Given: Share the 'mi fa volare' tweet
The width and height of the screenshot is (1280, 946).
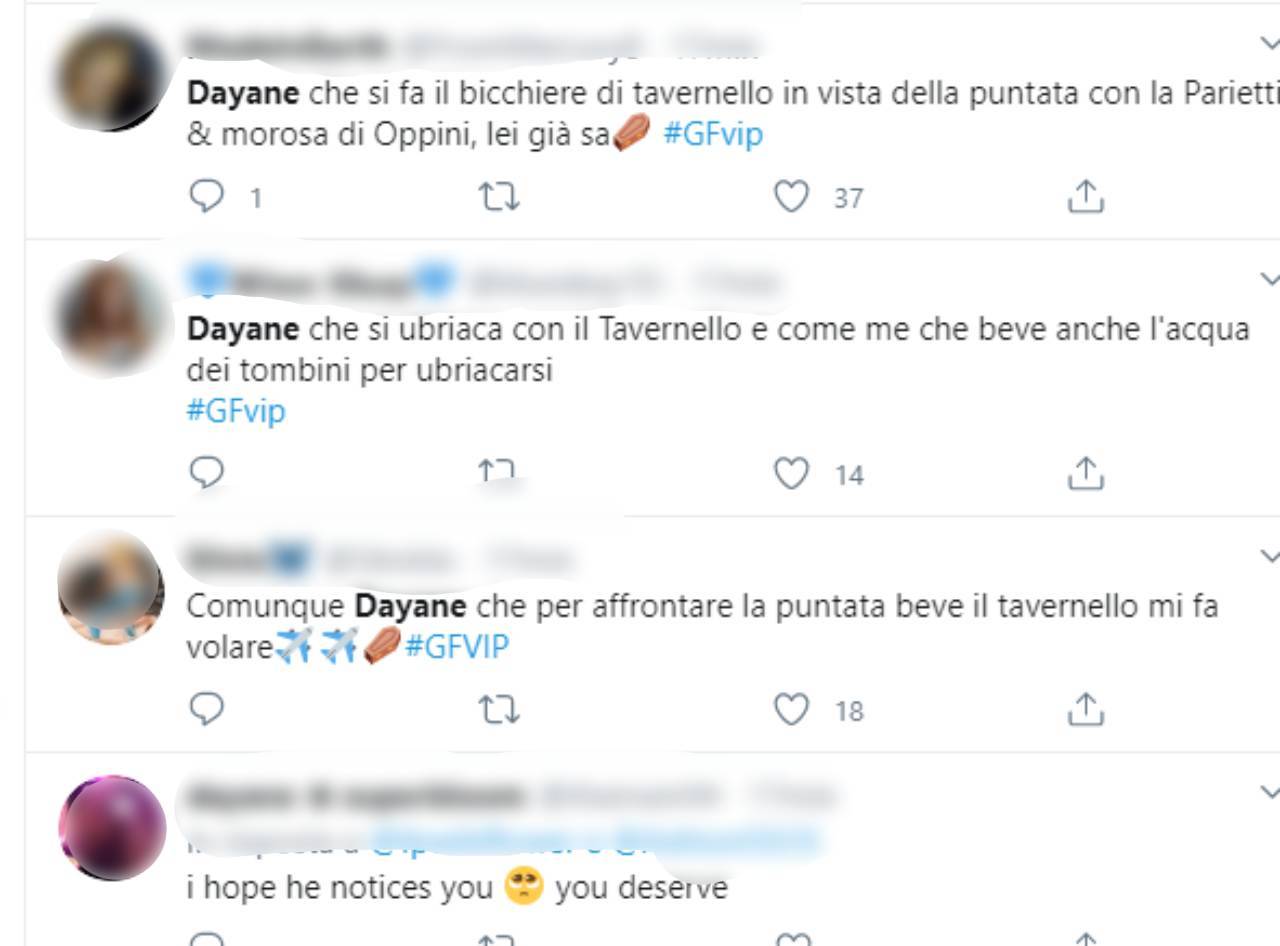Looking at the screenshot, I should 1085,710.
